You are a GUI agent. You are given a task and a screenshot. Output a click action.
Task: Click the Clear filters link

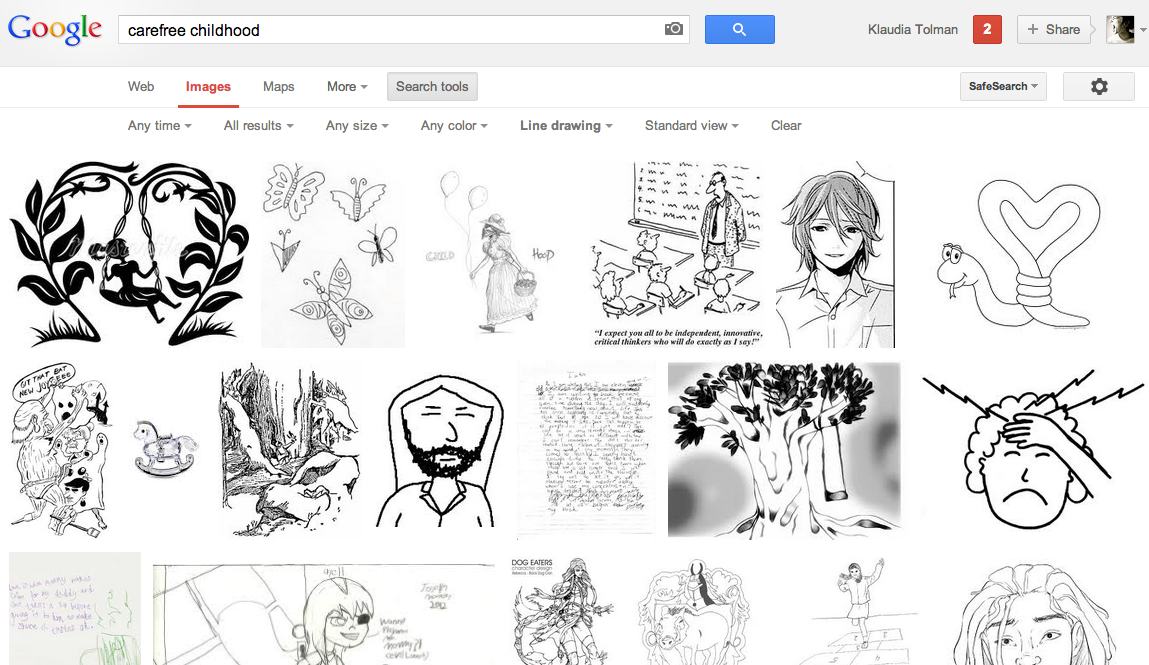786,126
